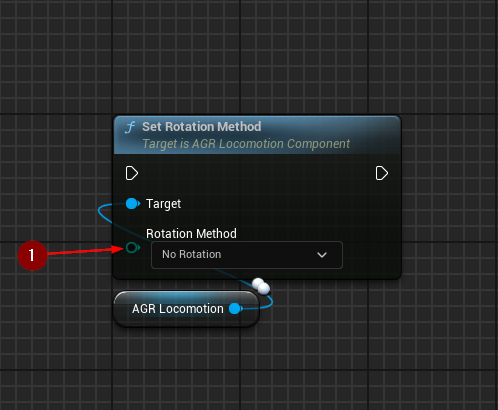Click the 'Target is AGR Locomotion Component' subtitle
This screenshot has height=410, width=498.
click(246, 144)
